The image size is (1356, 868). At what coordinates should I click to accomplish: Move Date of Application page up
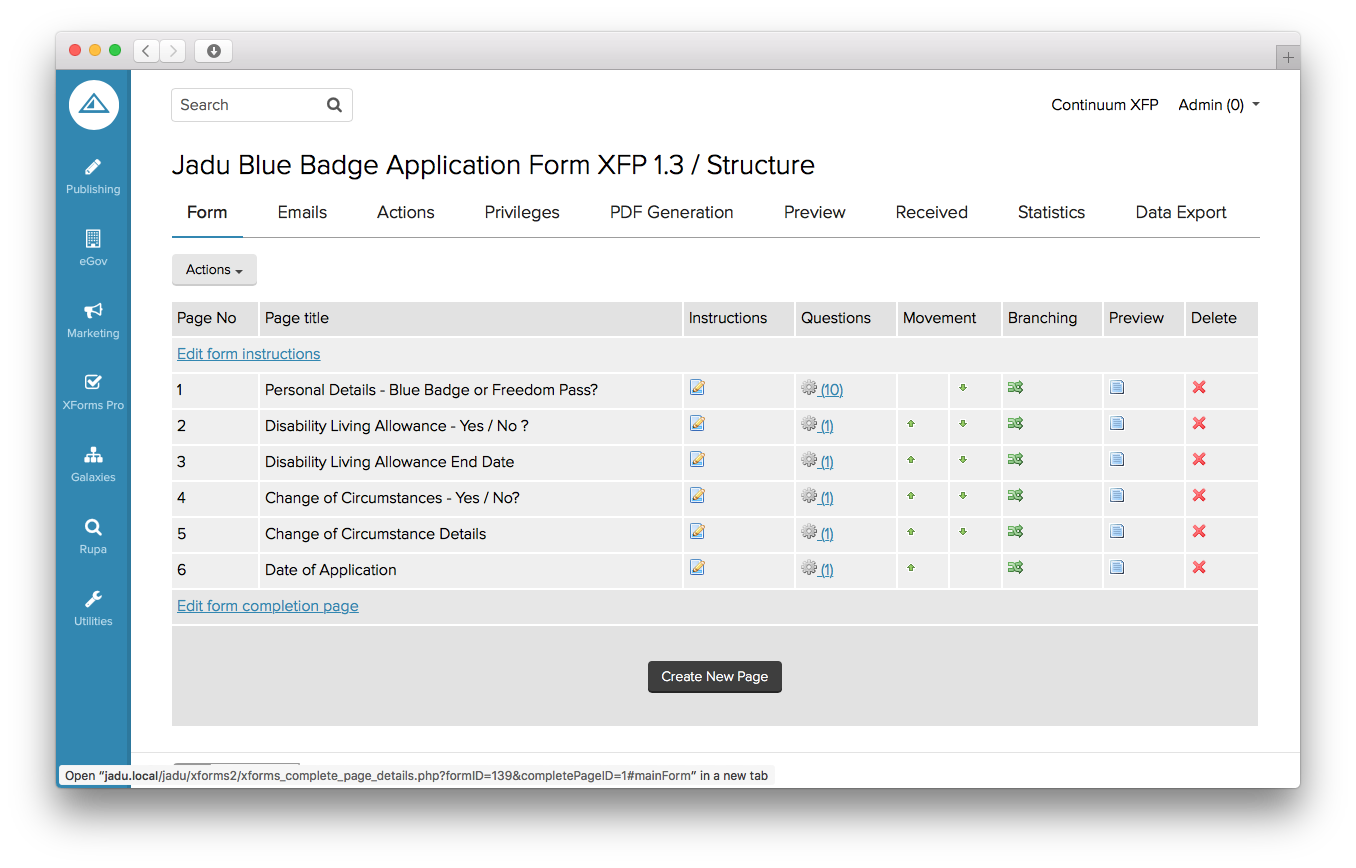pos(911,568)
